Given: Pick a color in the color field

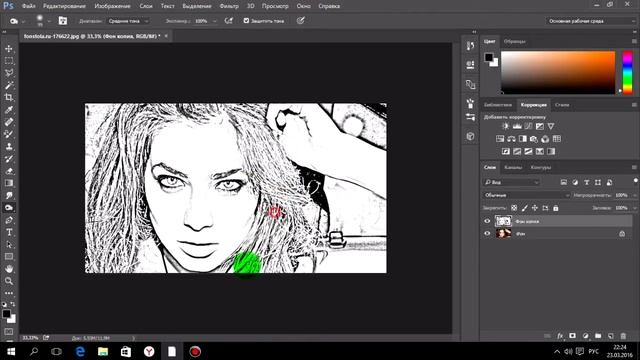Looking at the screenshot, I should click(558, 73).
